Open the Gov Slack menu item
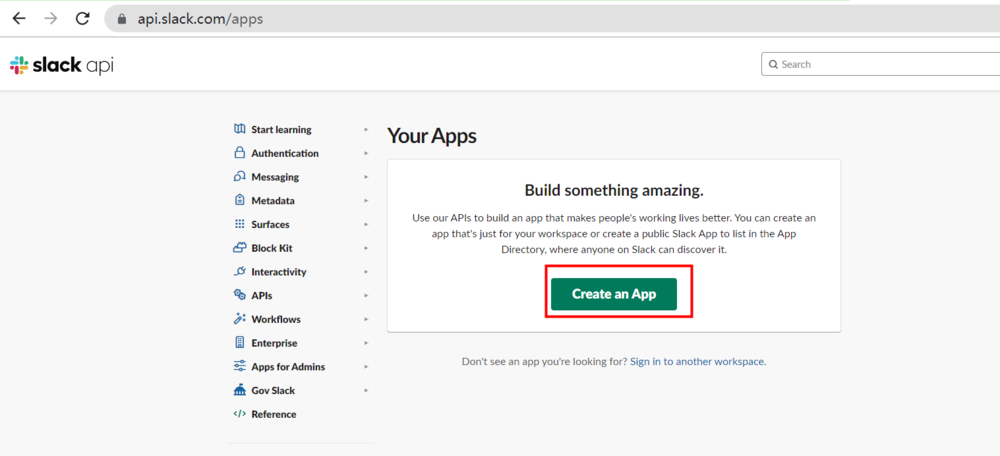Viewport: 1000px width, 456px height. click(x=273, y=390)
